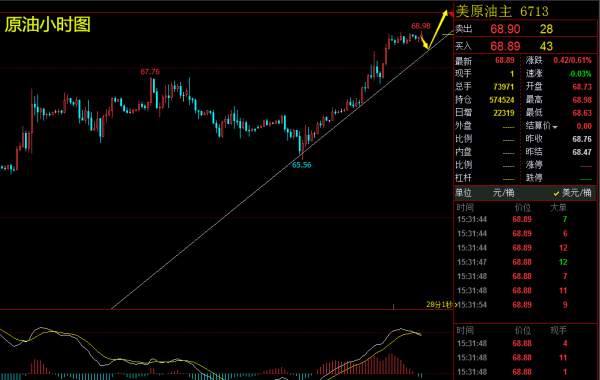Click the MACD indicator pane below the chart

click(226, 345)
